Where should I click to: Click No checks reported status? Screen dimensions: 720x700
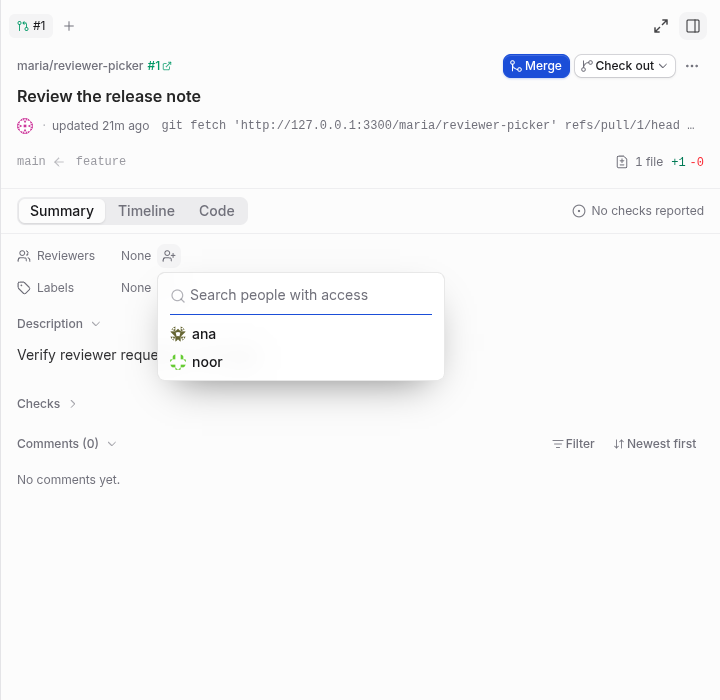coord(638,211)
